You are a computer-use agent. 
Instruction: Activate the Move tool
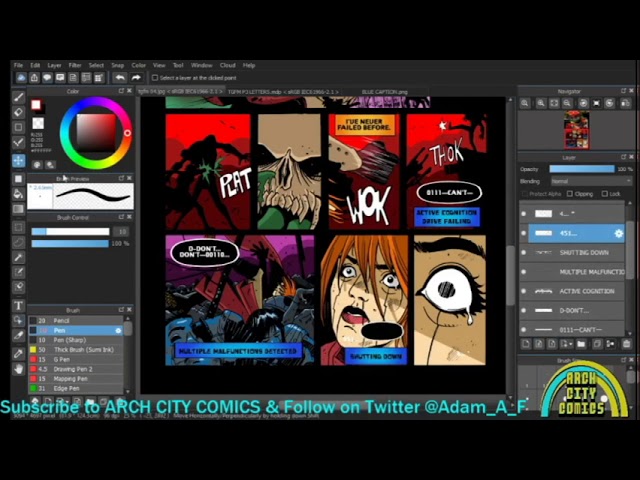click(x=19, y=160)
